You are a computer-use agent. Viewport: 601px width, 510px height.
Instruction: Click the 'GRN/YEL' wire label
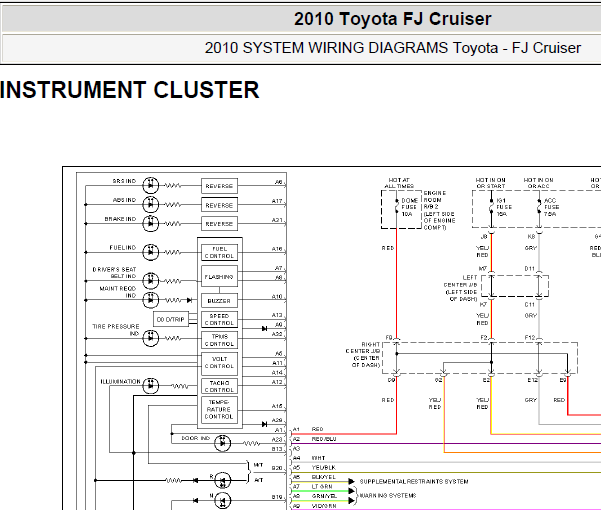point(324,496)
